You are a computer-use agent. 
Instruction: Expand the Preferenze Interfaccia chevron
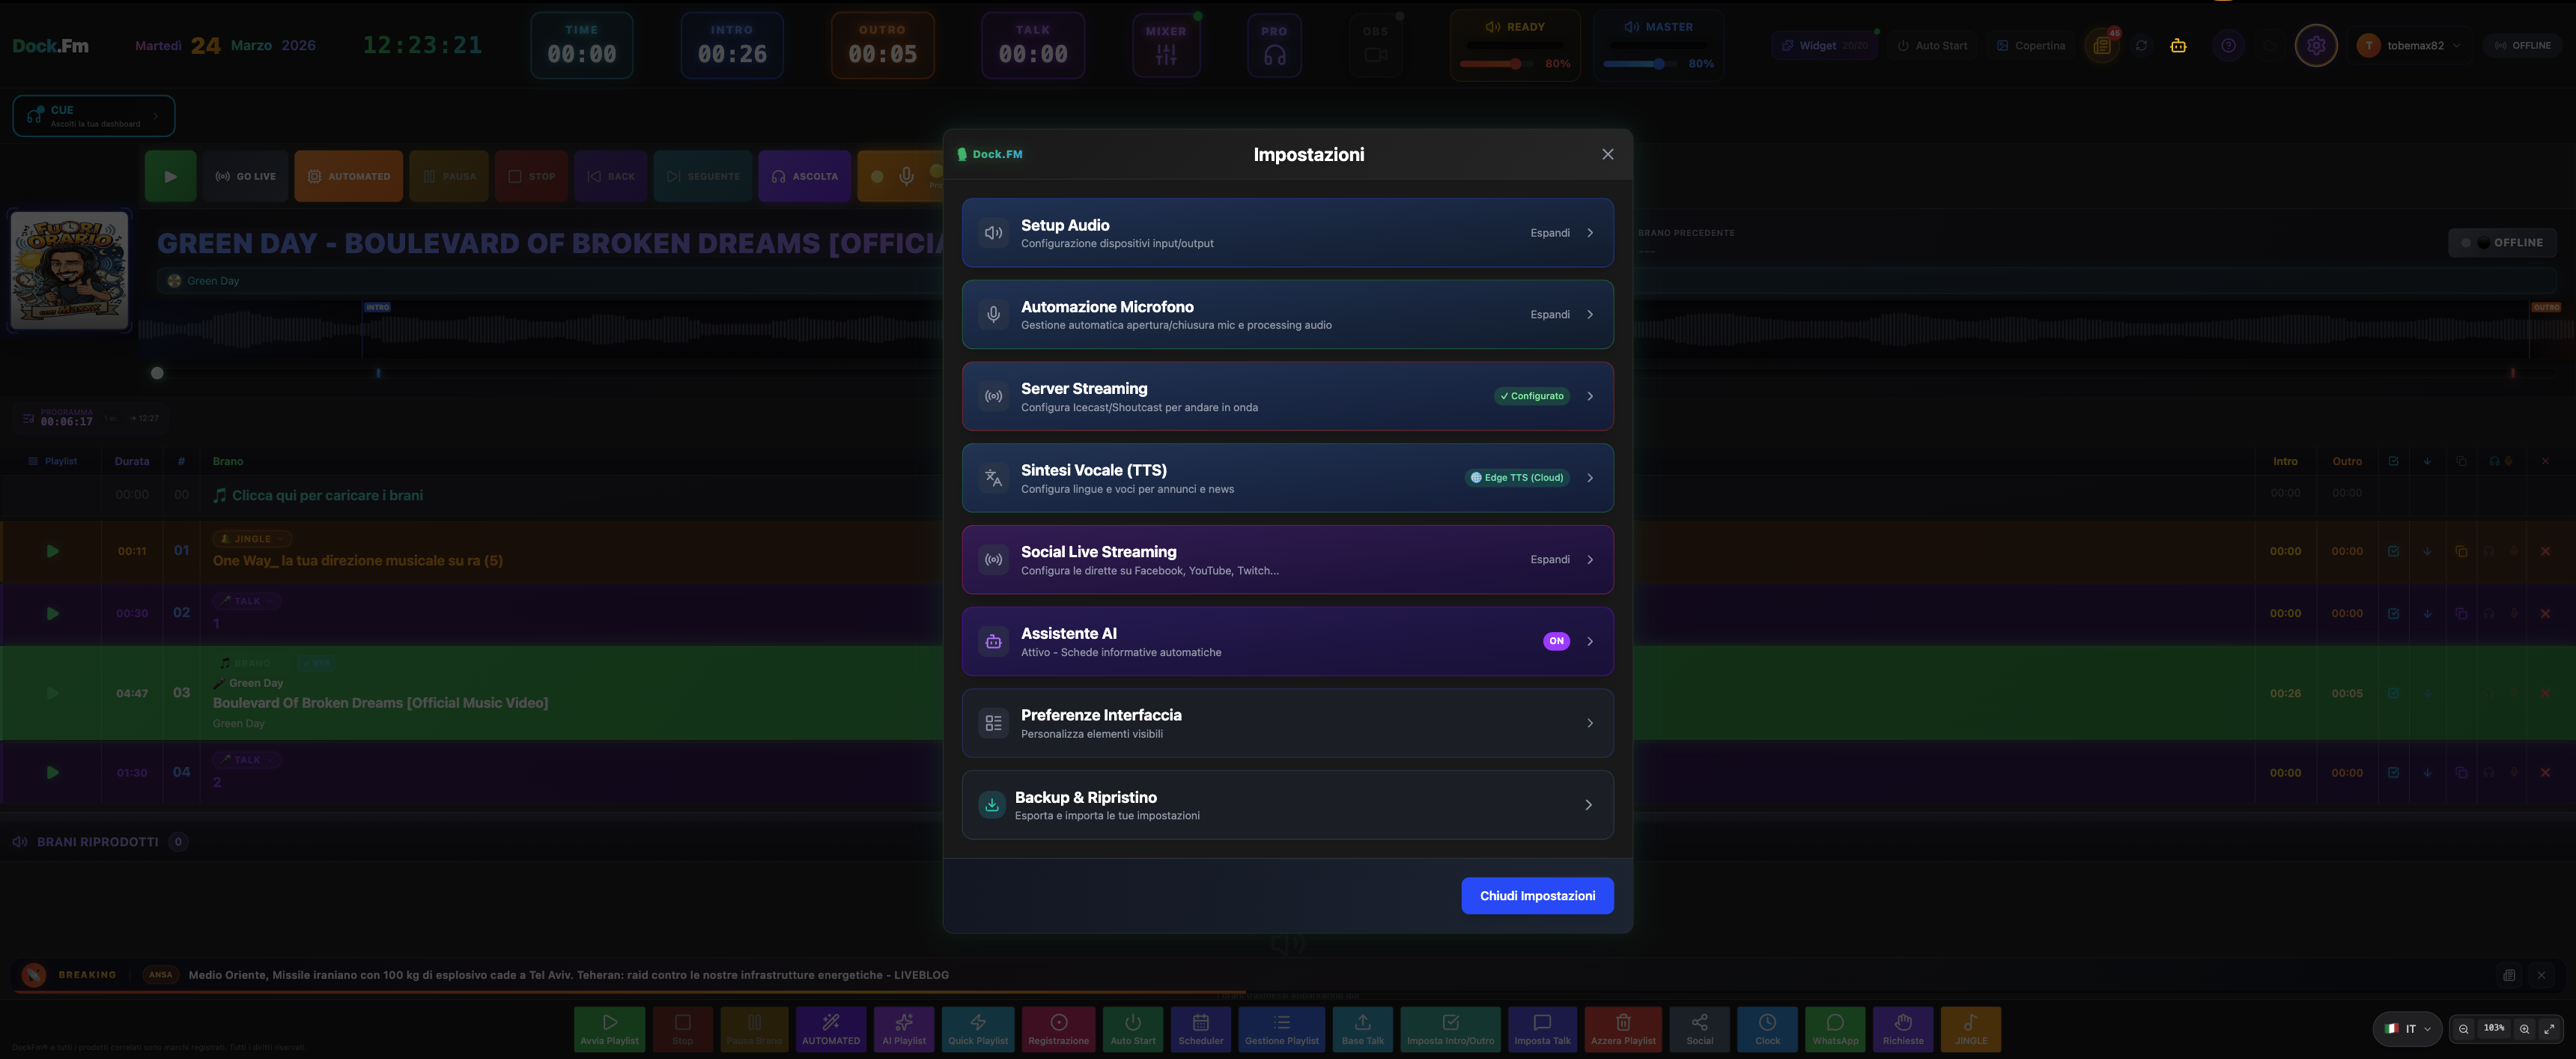1590,723
